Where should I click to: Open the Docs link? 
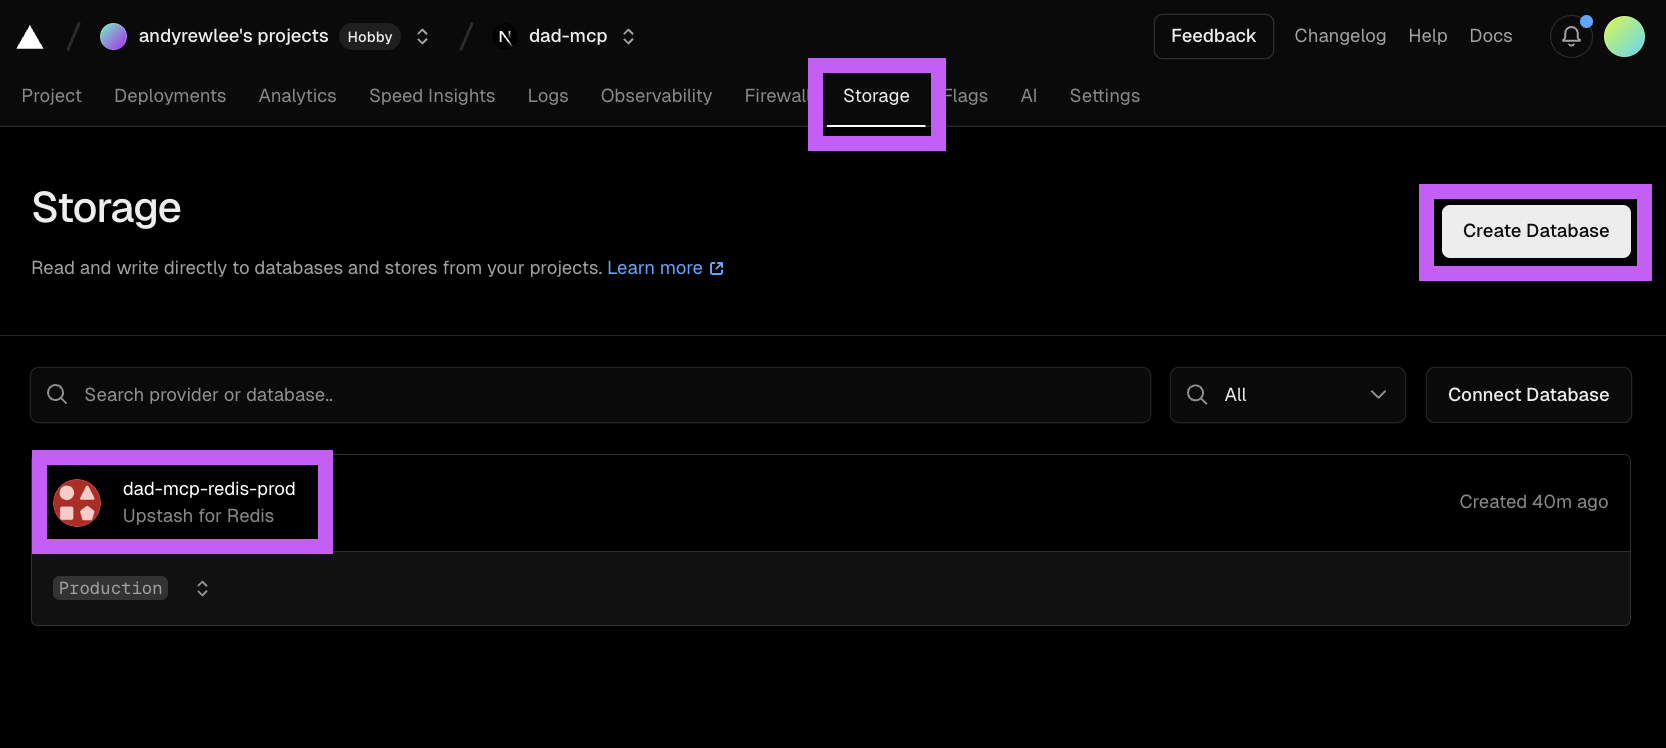(x=1490, y=36)
